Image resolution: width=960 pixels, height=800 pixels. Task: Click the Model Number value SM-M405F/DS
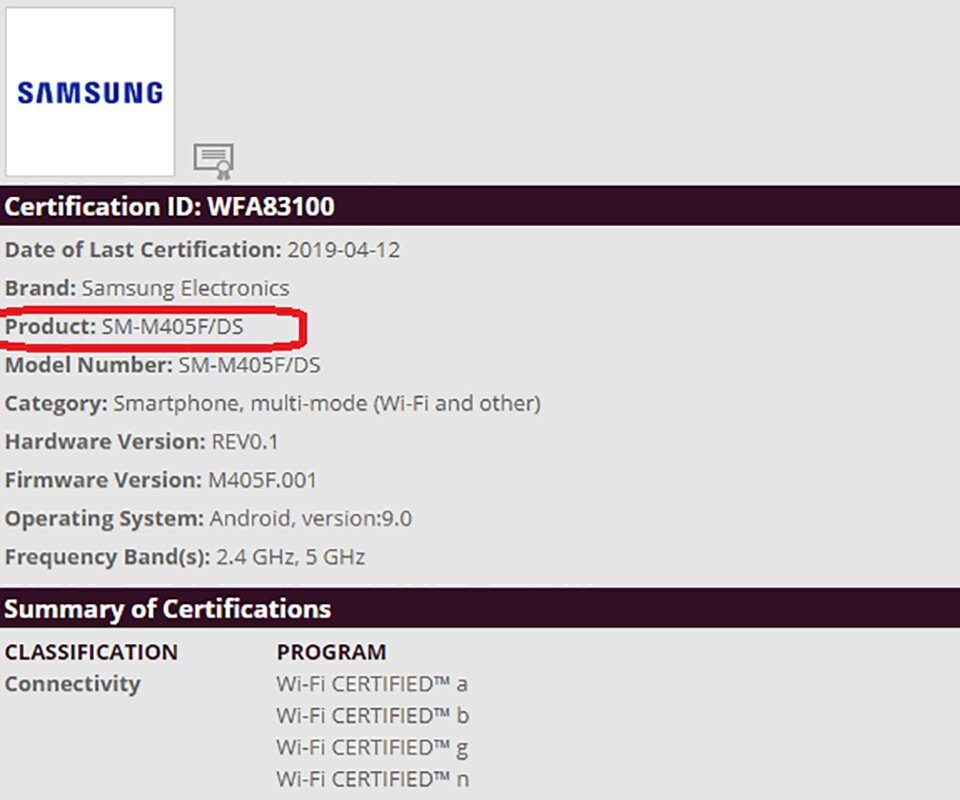(x=249, y=365)
